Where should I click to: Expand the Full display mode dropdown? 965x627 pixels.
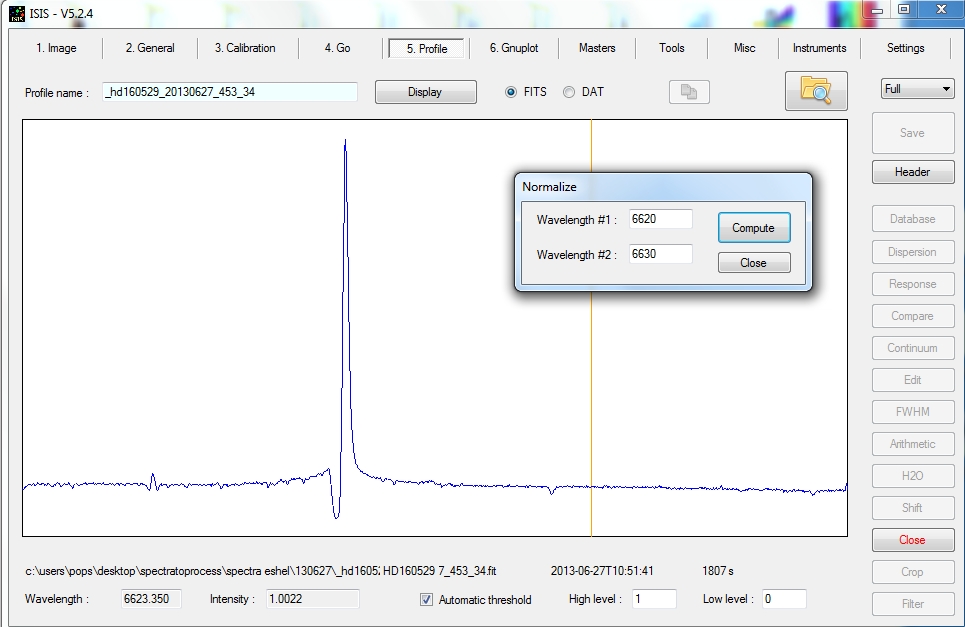917,89
